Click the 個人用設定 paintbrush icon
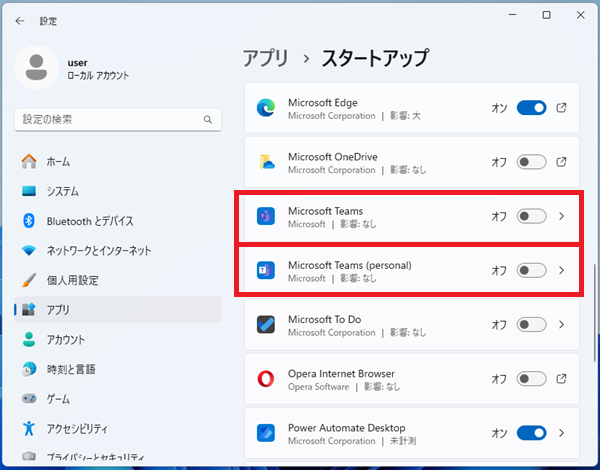The width and height of the screenshot is (600, 470). point(29,280)
